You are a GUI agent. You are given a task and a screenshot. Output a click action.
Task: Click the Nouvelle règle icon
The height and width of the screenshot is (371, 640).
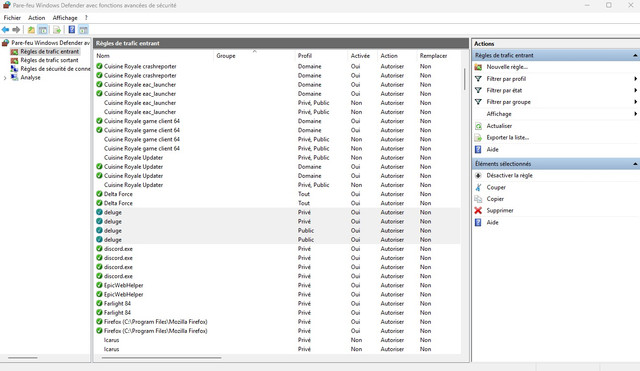coord(478,67)
